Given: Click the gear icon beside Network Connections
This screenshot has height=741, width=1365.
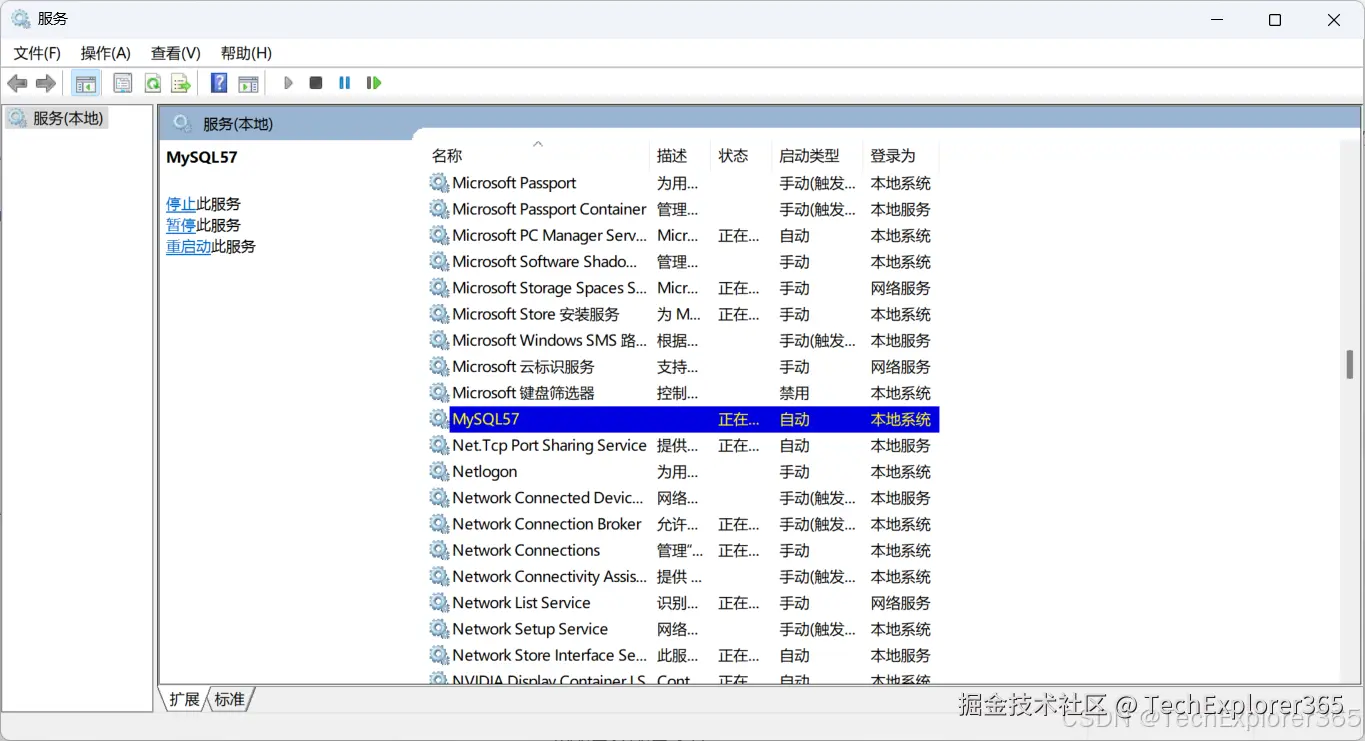Looking at the screenshot, I should [x=439, y=550].
